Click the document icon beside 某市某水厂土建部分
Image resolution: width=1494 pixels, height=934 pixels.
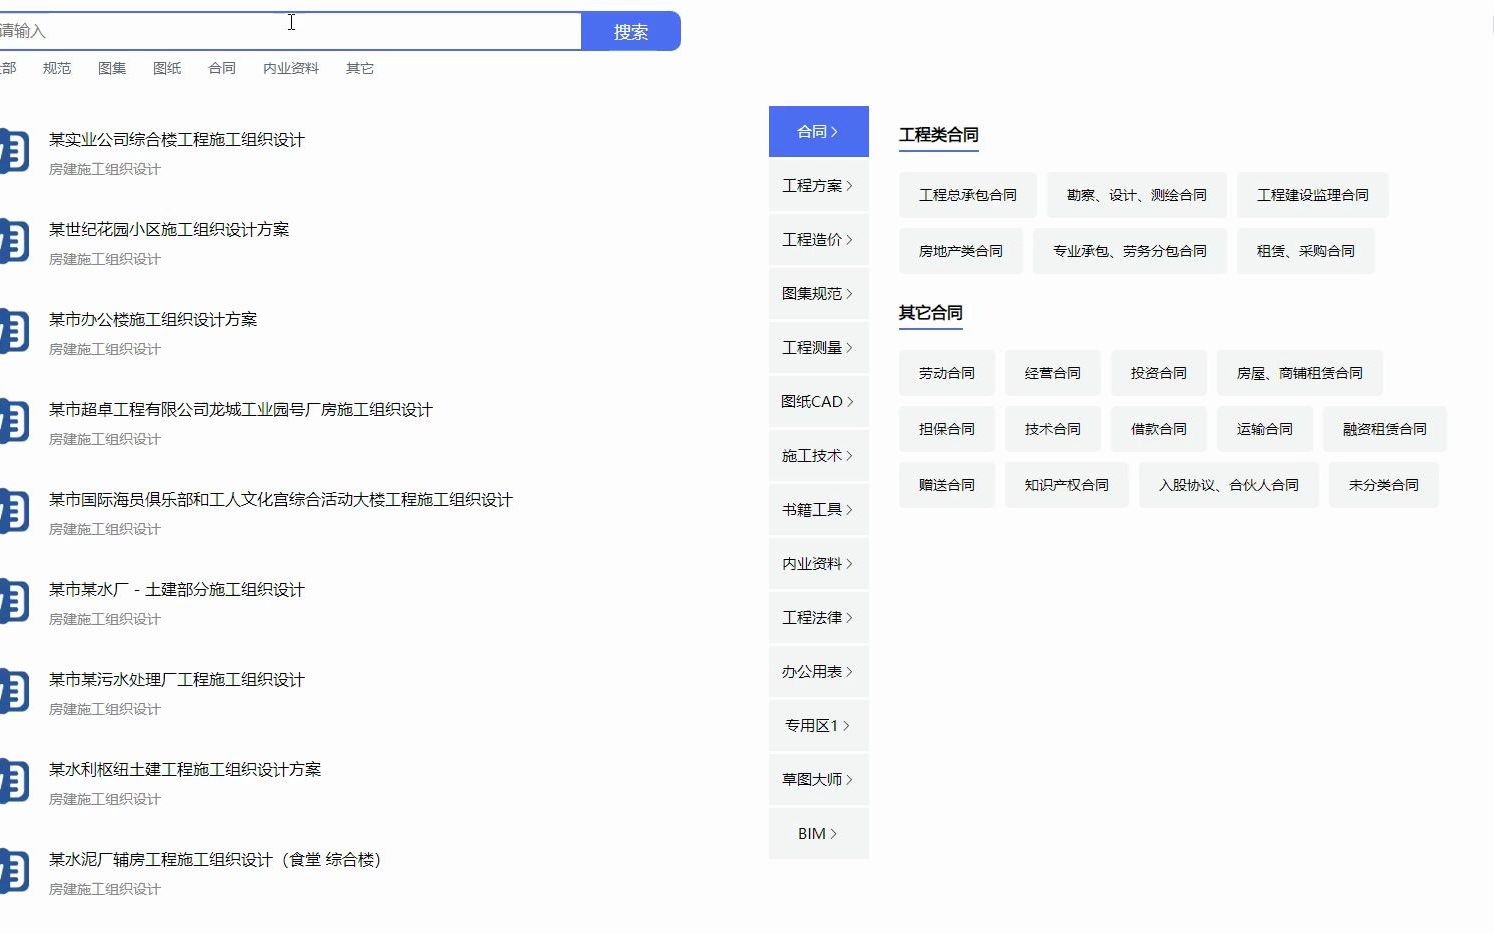point(14,601)
